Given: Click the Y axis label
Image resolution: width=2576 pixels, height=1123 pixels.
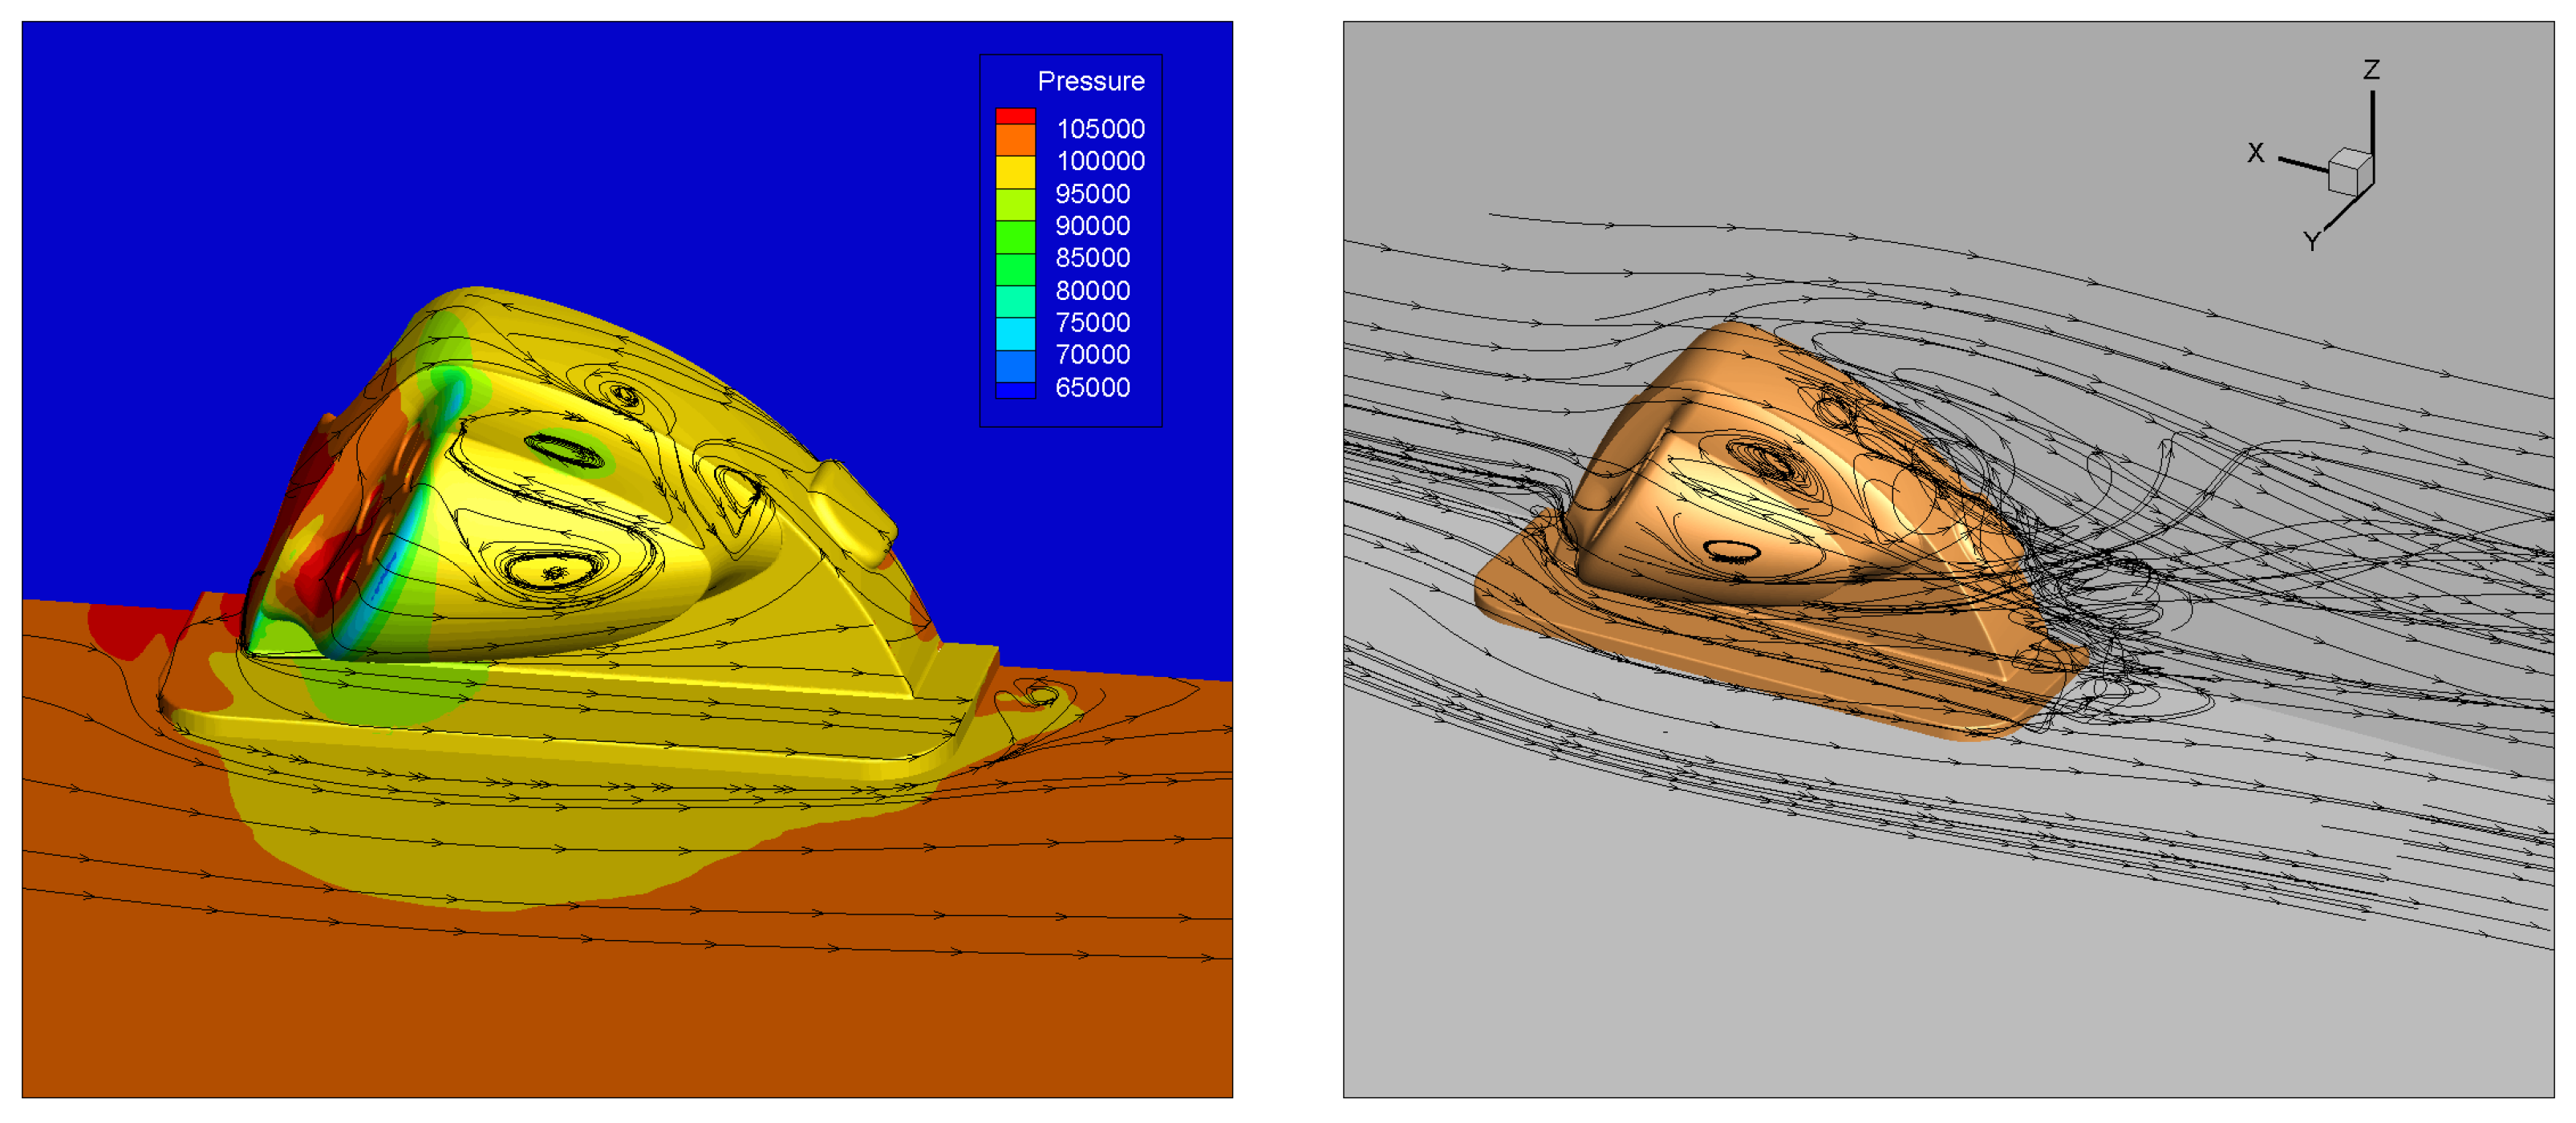Looking at the screenshot, I should (x=2311, y=241).
